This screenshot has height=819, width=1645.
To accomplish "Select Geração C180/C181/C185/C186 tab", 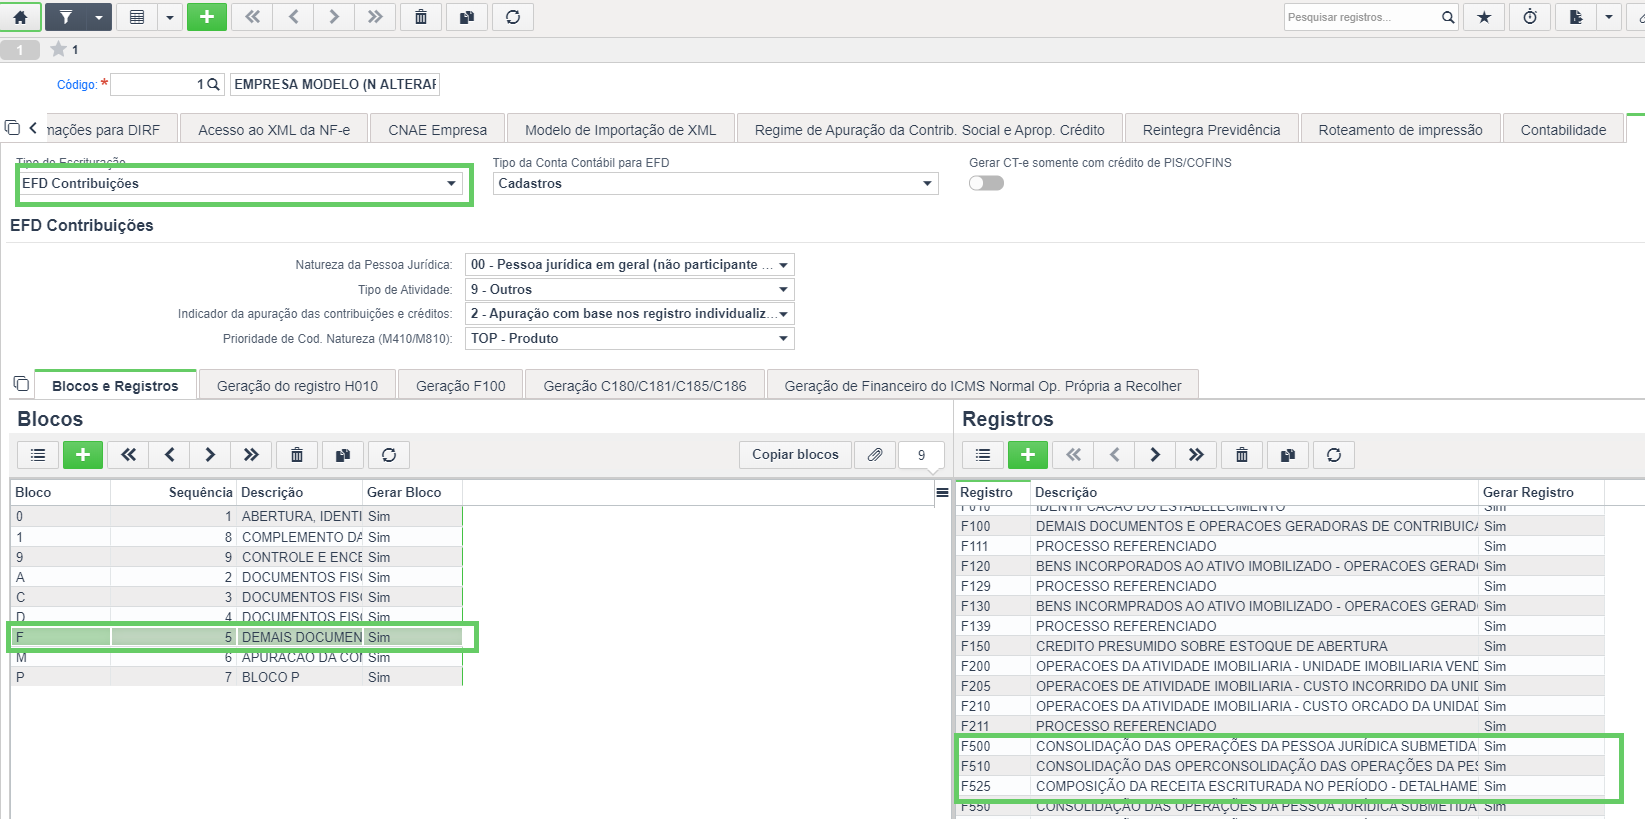I will tap(645, 386).
